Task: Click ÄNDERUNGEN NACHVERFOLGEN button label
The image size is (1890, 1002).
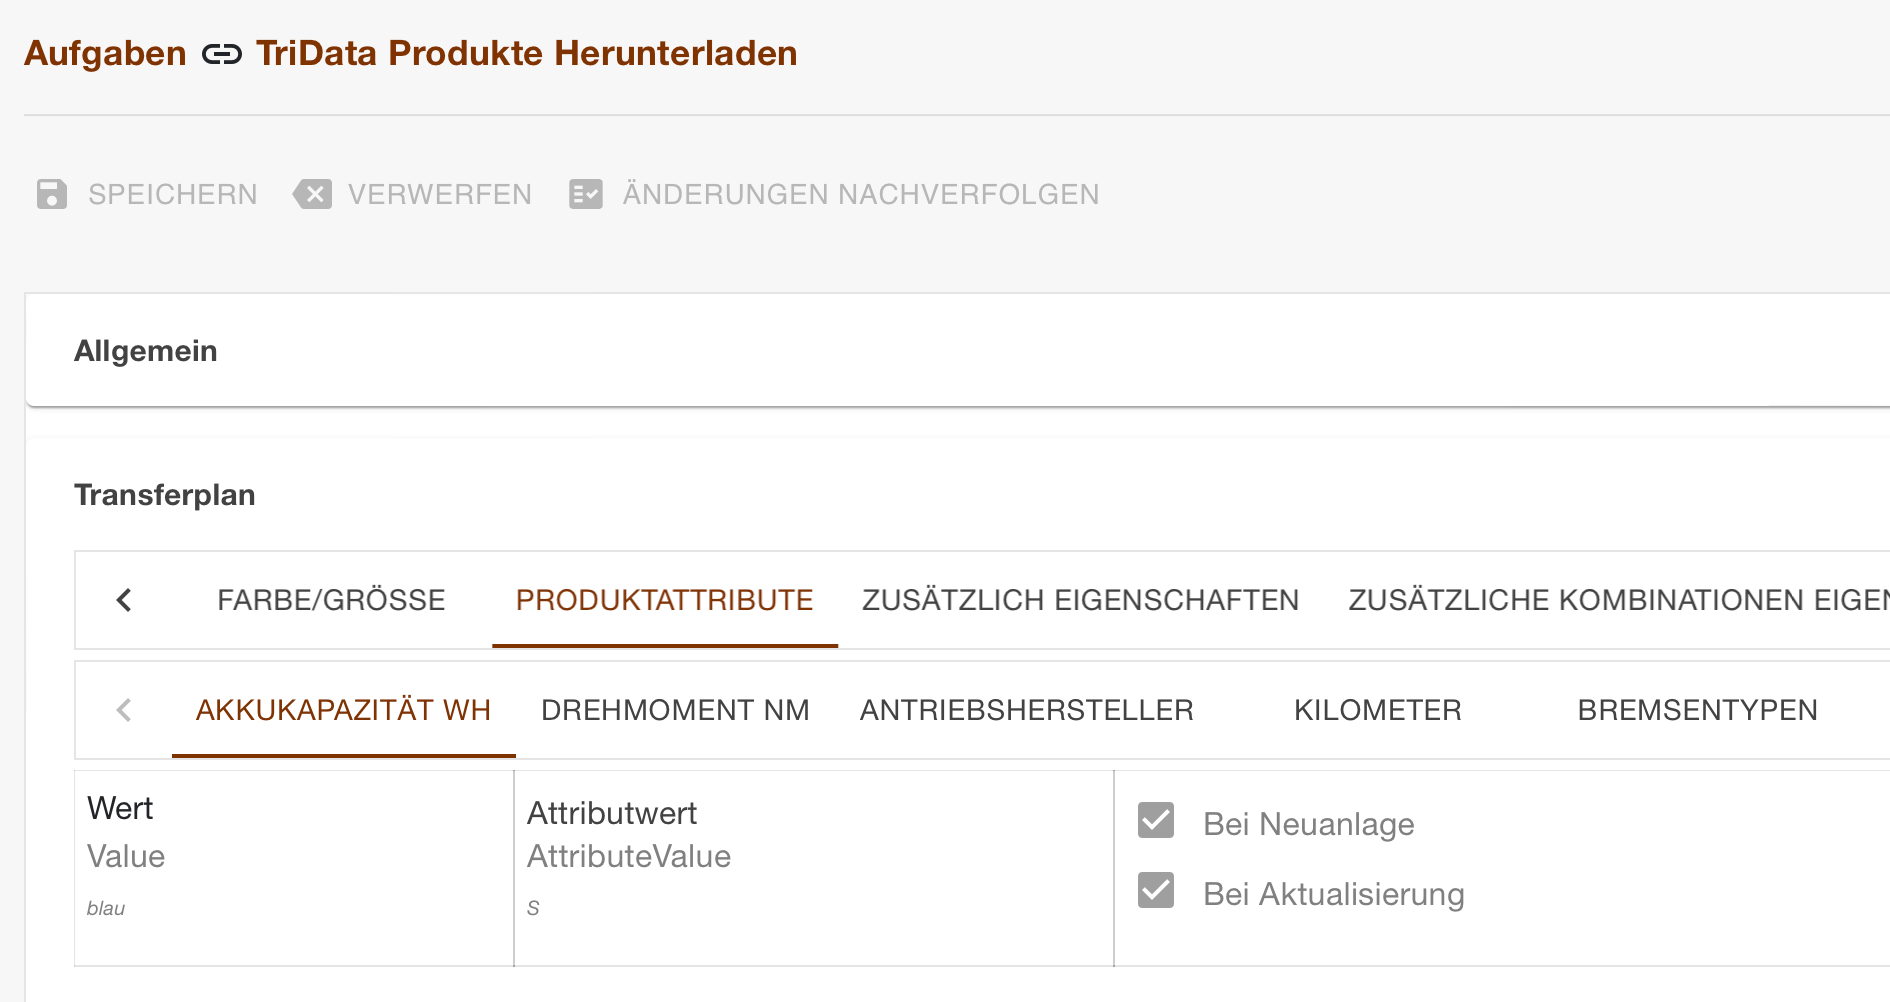Action: click(x=861, y=194)
